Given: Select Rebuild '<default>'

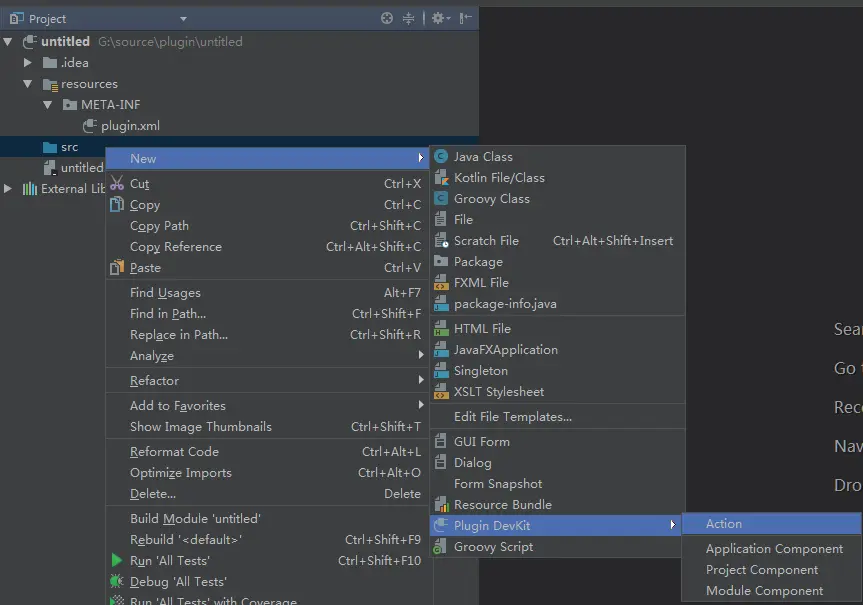Looking at the screenshot, I should 267,539.
